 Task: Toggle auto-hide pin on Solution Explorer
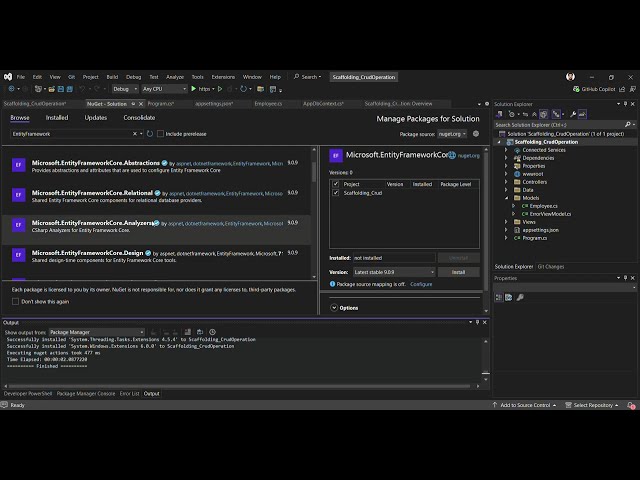coord(625,104)
